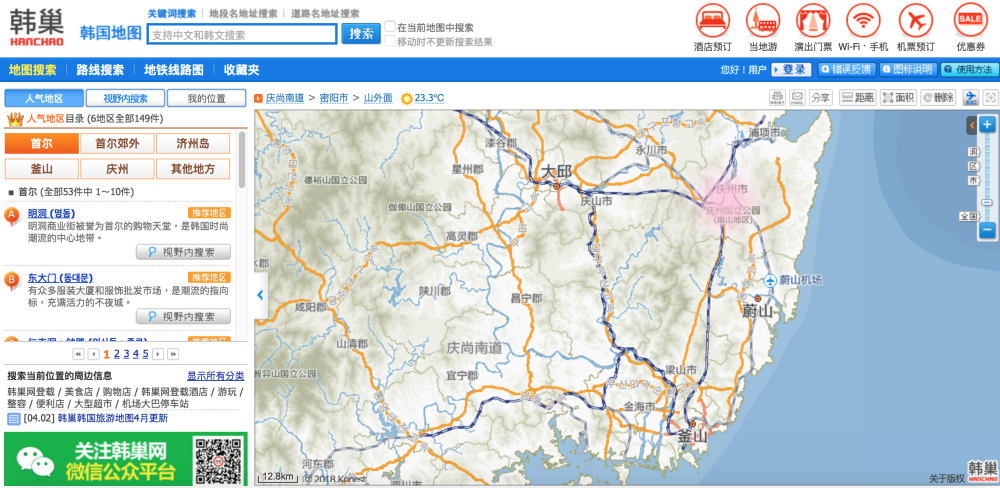This screenshot has width=1000, height=488.
Task: Open the subway map (地铁线路图) menu
Action: (x=173, y=70)
